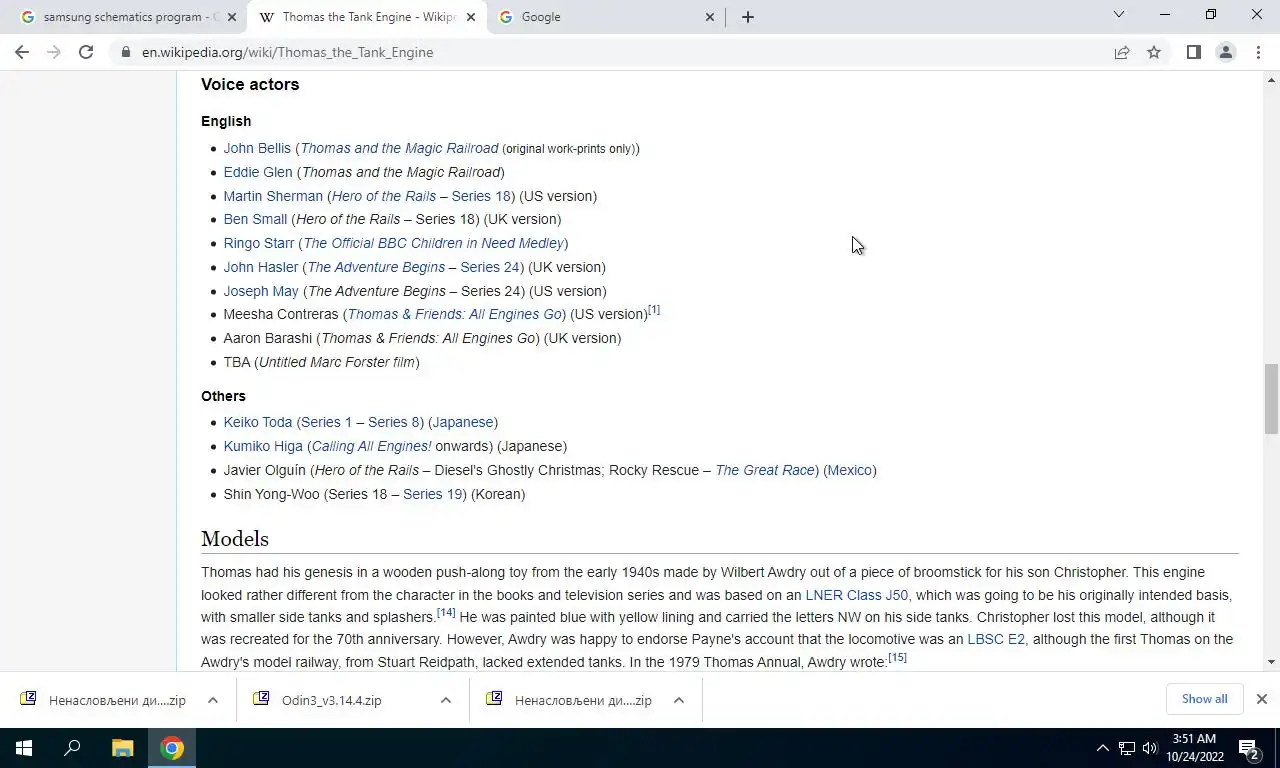This screenshot has width=1280, height=768.
Task: Jump to citation reference 14
Action: click(x=446, y=613)
